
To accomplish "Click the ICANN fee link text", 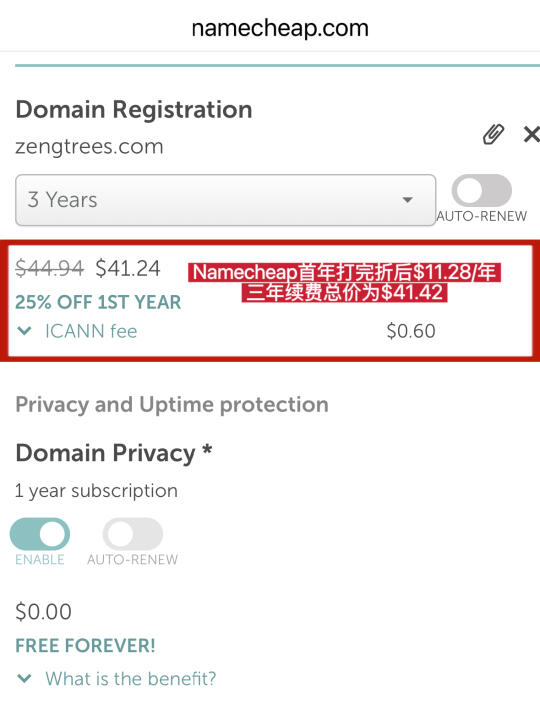I will coord(91,331).
